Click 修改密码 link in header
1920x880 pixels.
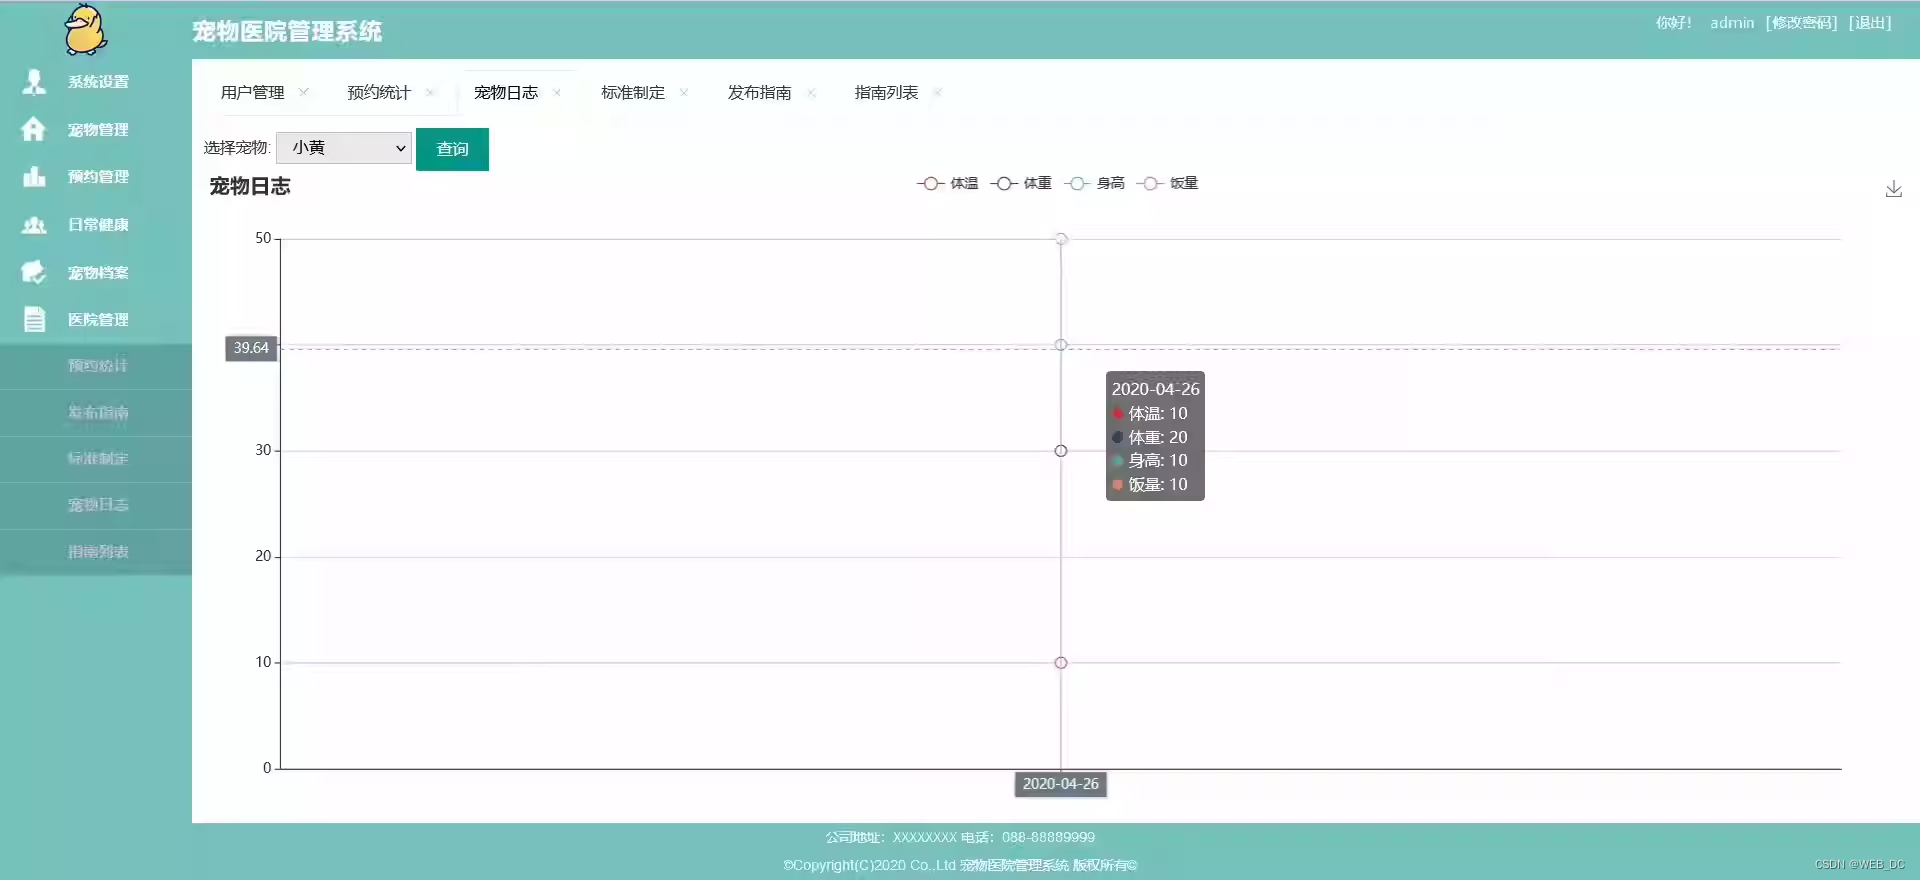[1801, 22]
